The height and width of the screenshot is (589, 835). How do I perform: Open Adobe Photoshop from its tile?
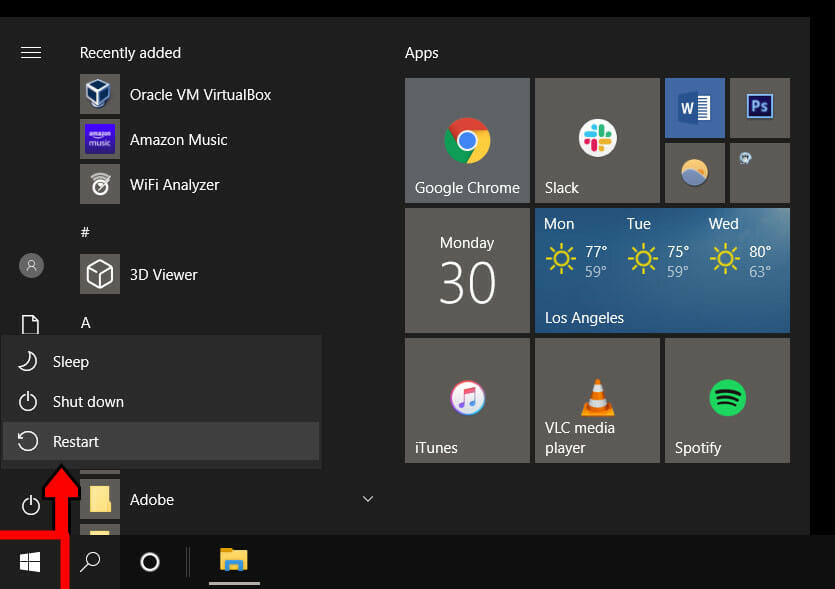tap(759, 107)
